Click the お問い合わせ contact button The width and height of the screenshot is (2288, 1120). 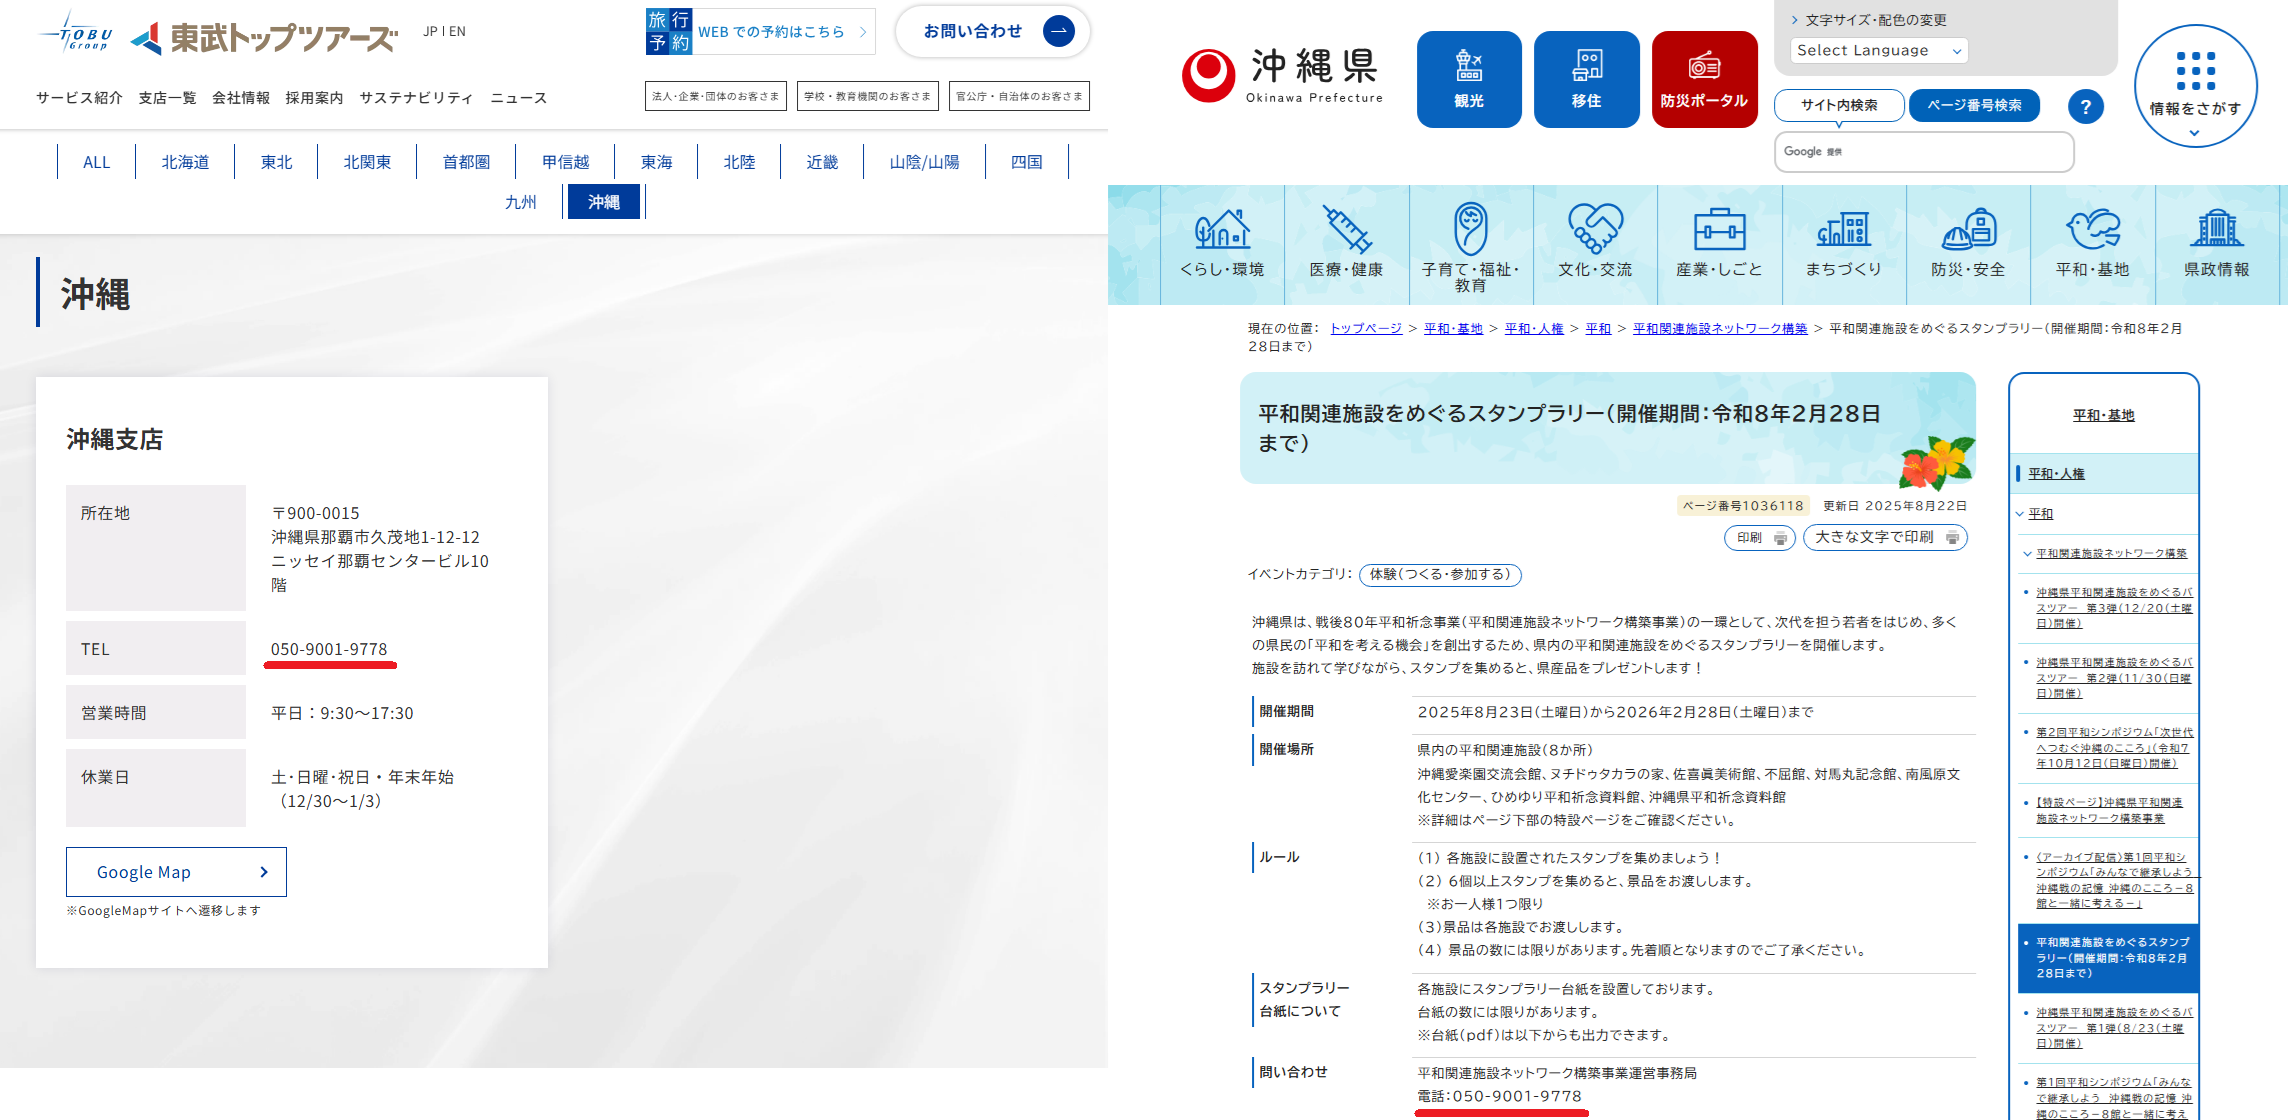pos(992,31)
